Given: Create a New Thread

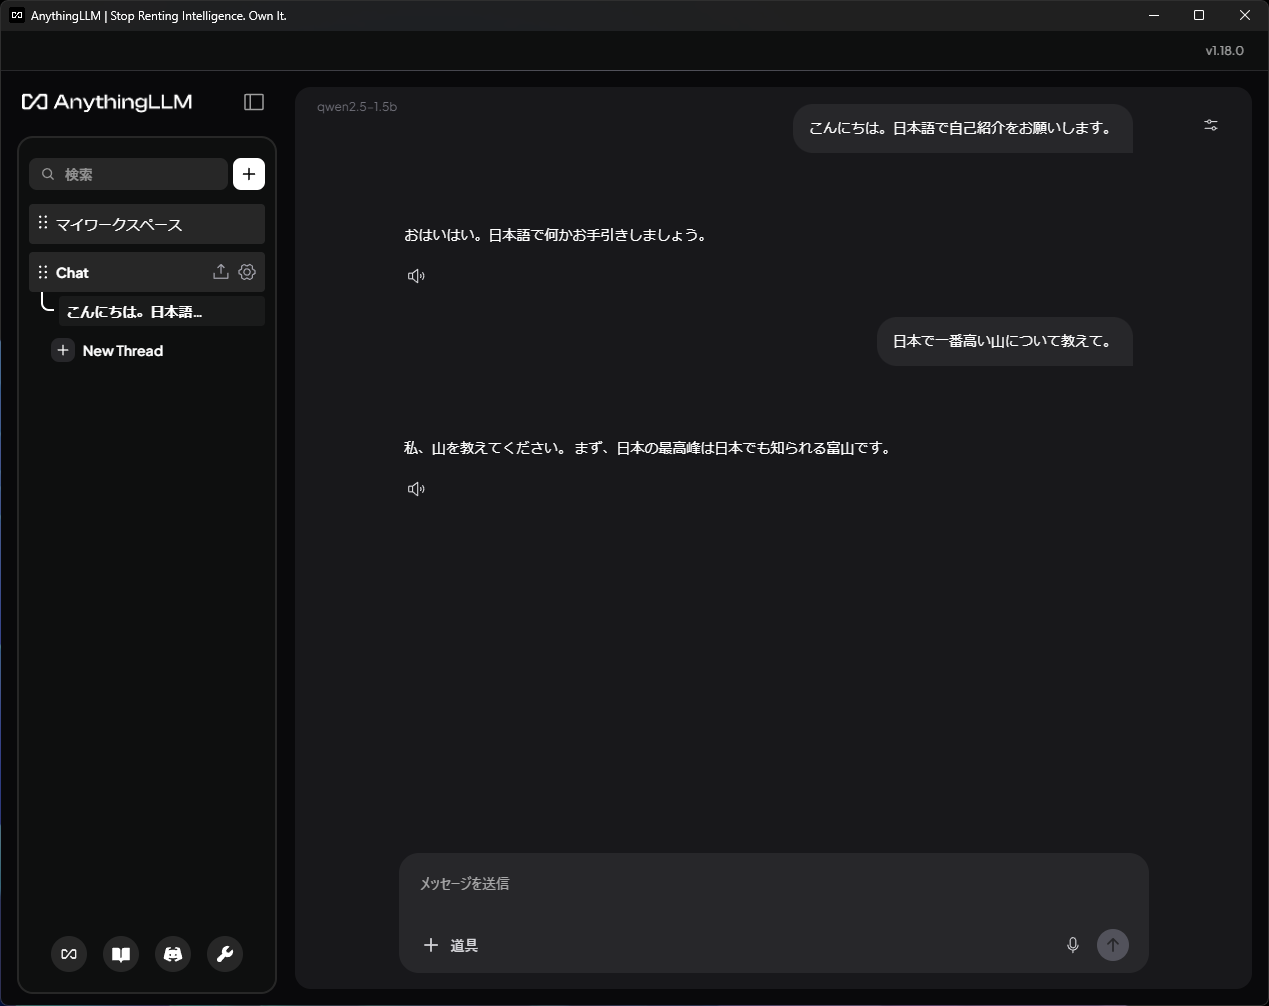Looking at the screenshot, I should click(108, 350).
